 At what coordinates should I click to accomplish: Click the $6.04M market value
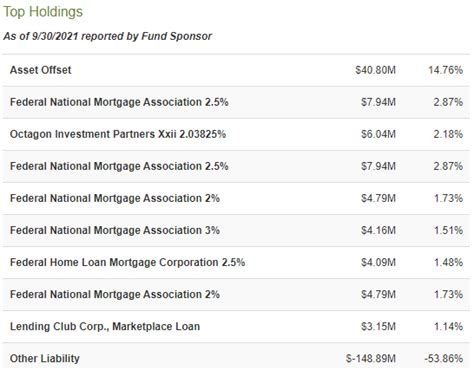coord(378,134)
